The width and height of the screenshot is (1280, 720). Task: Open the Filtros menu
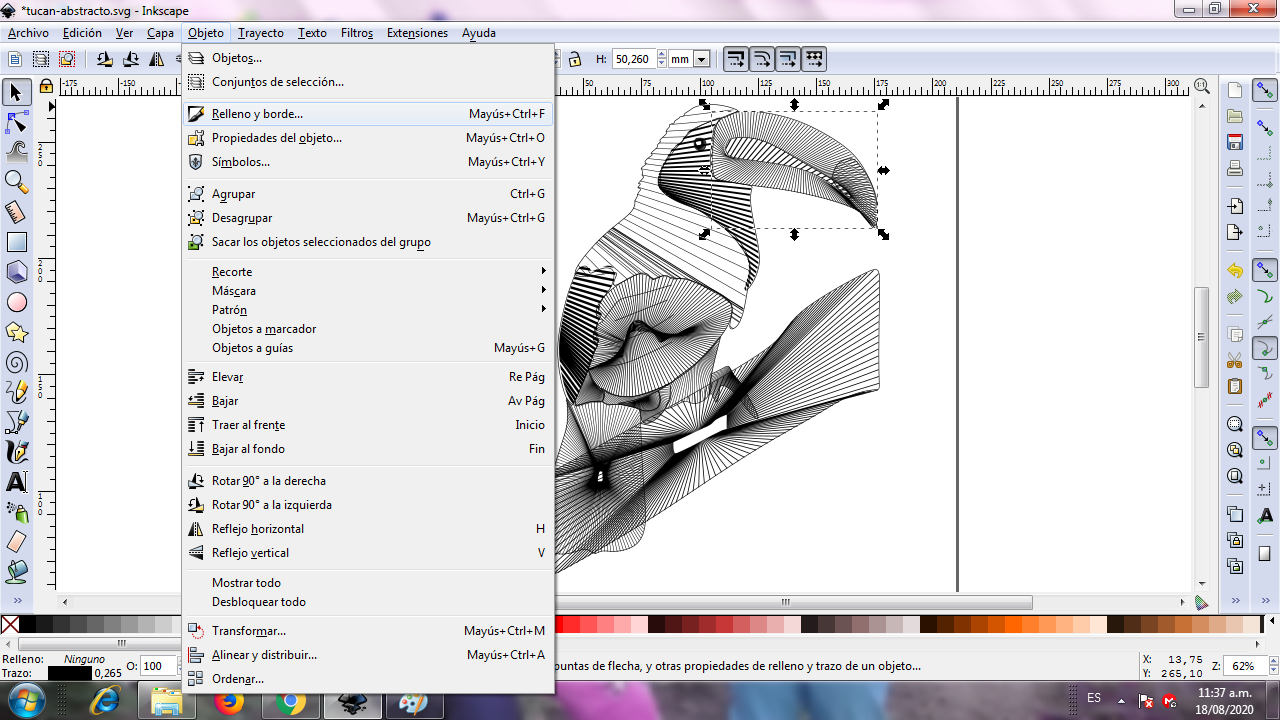coord(357,33)
